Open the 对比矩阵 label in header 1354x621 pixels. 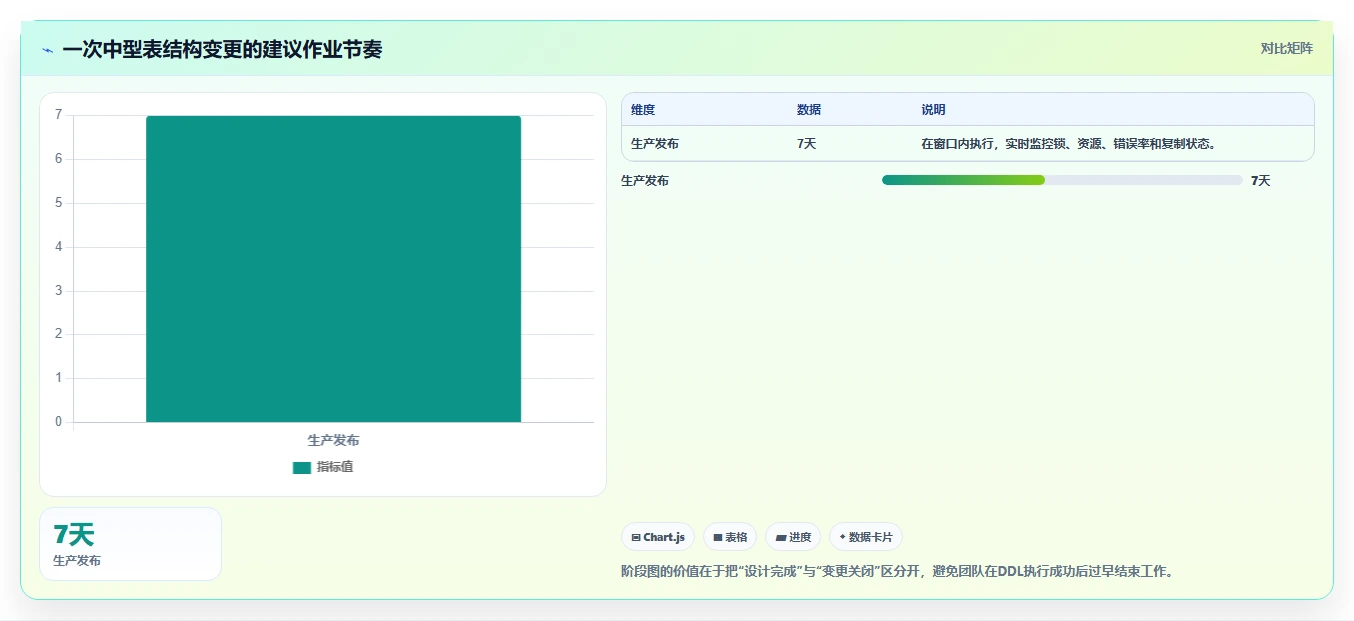click(x=1286, y=48)
